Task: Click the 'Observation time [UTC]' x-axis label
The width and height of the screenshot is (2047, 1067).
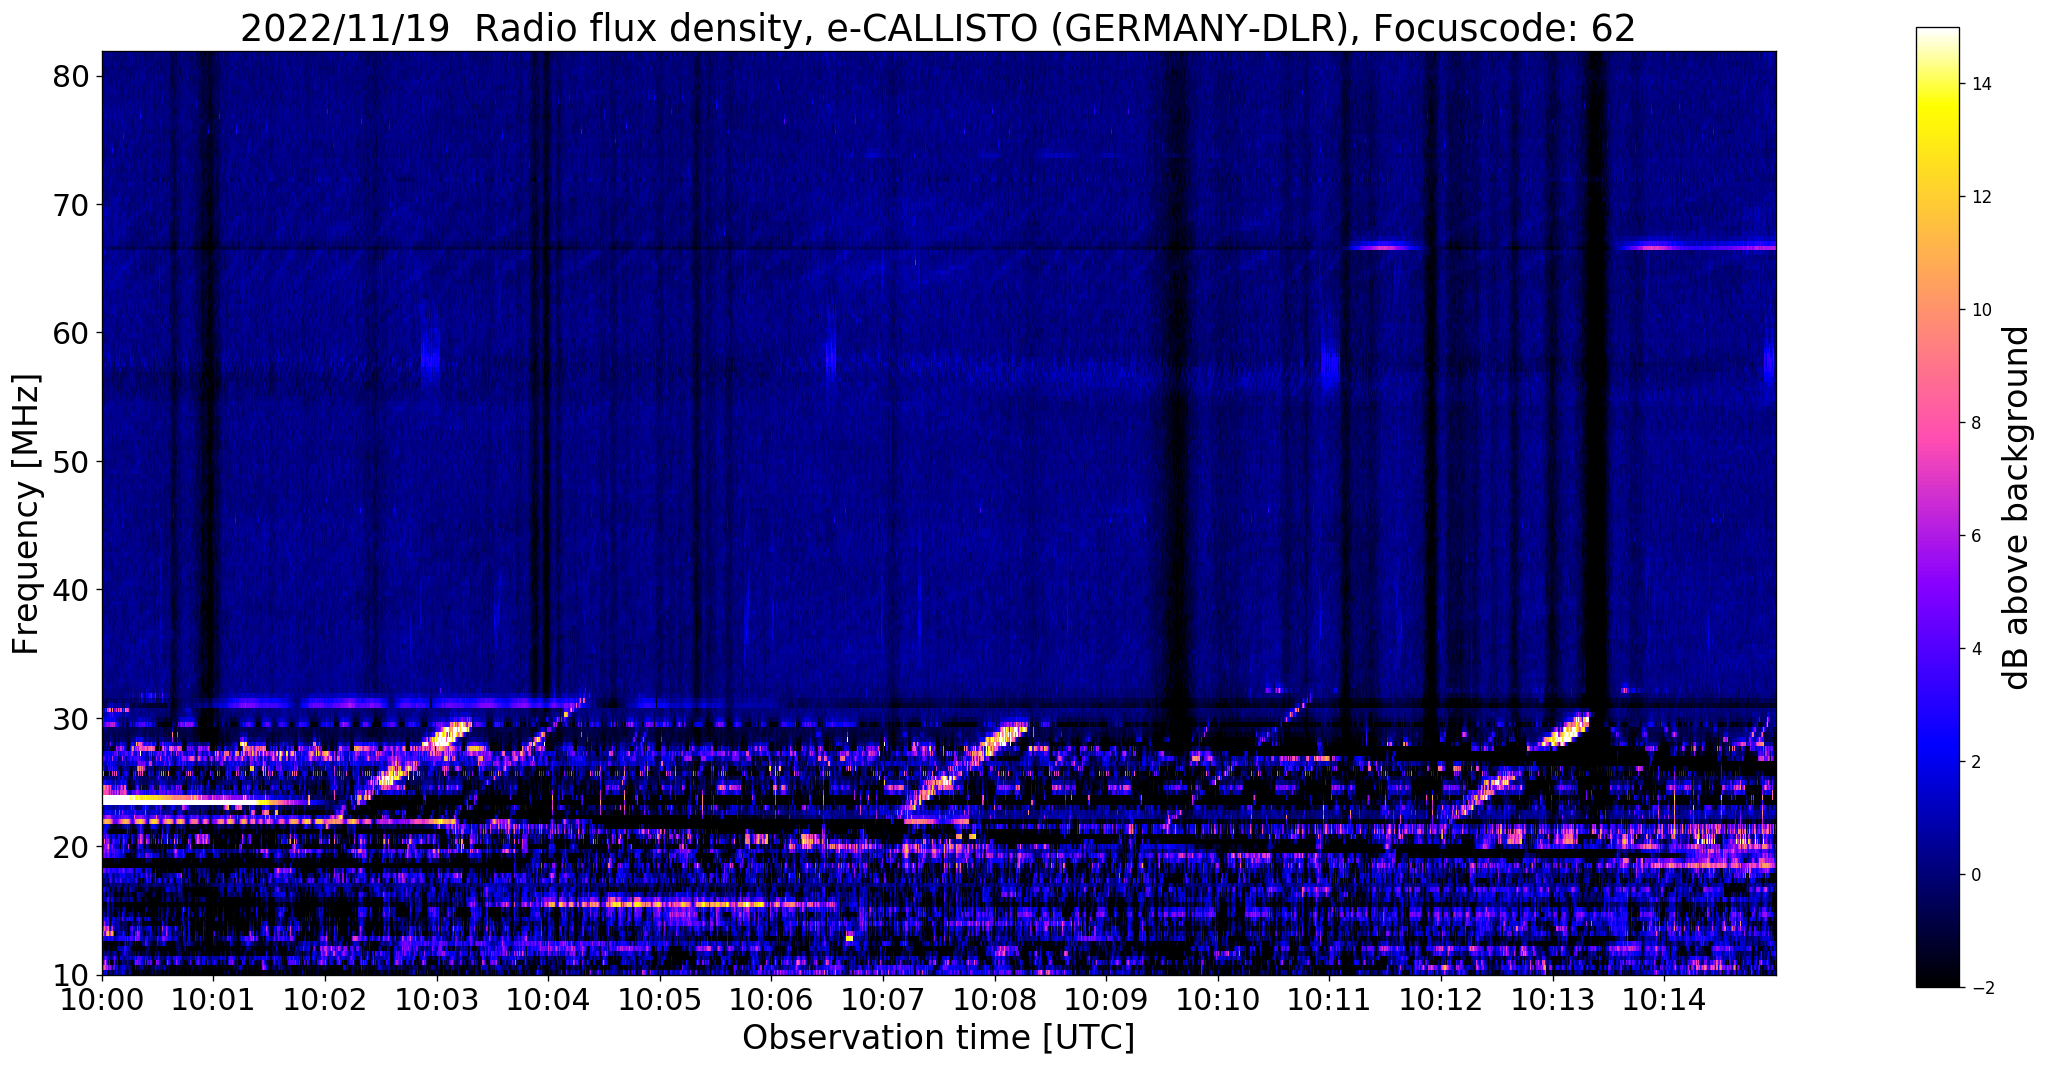Action: coord(938,1038)
